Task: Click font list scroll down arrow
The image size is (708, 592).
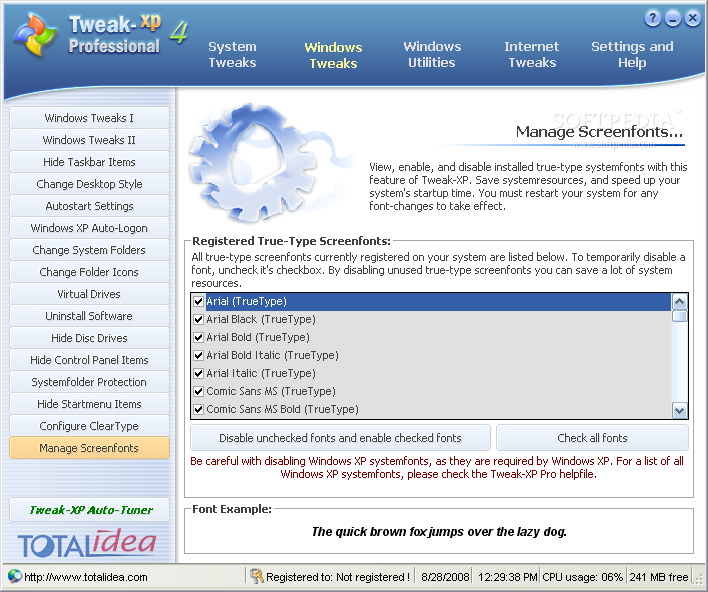Action: click(x=679, y=410)
